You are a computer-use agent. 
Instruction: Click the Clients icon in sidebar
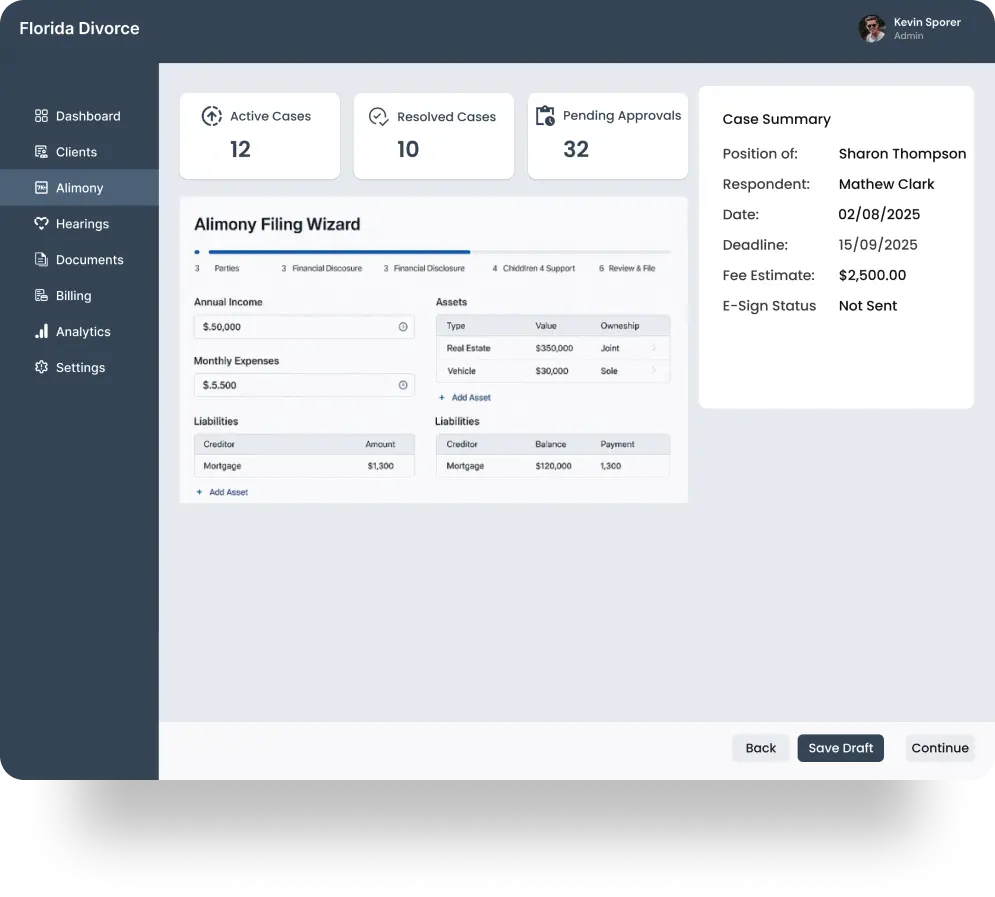click(x=41, y=152)
